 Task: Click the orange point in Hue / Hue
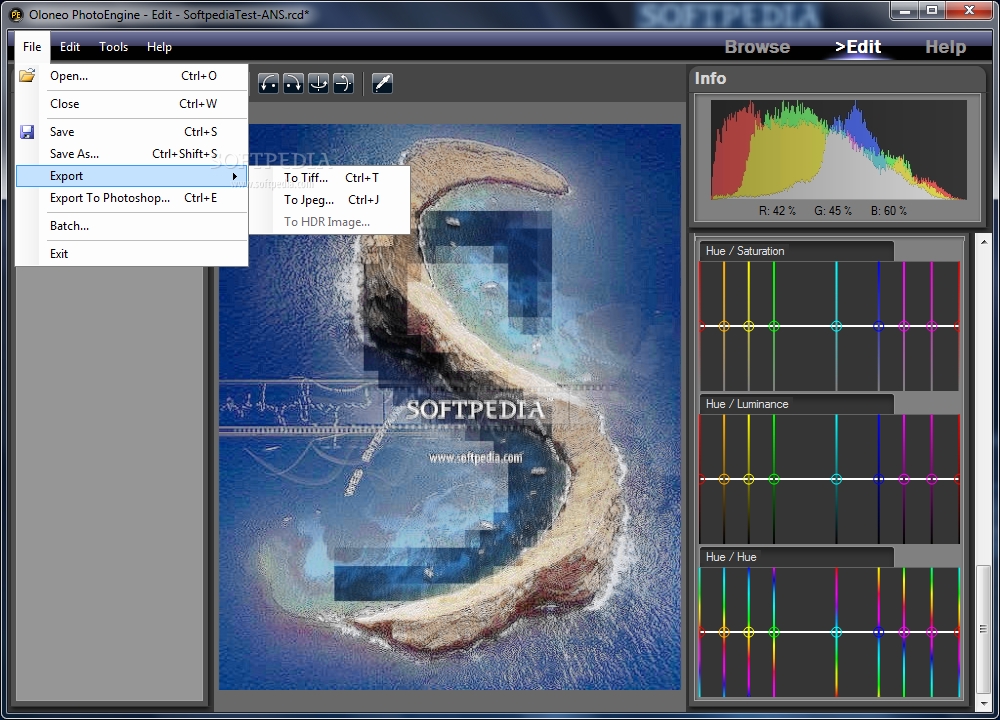click(724, 632)
